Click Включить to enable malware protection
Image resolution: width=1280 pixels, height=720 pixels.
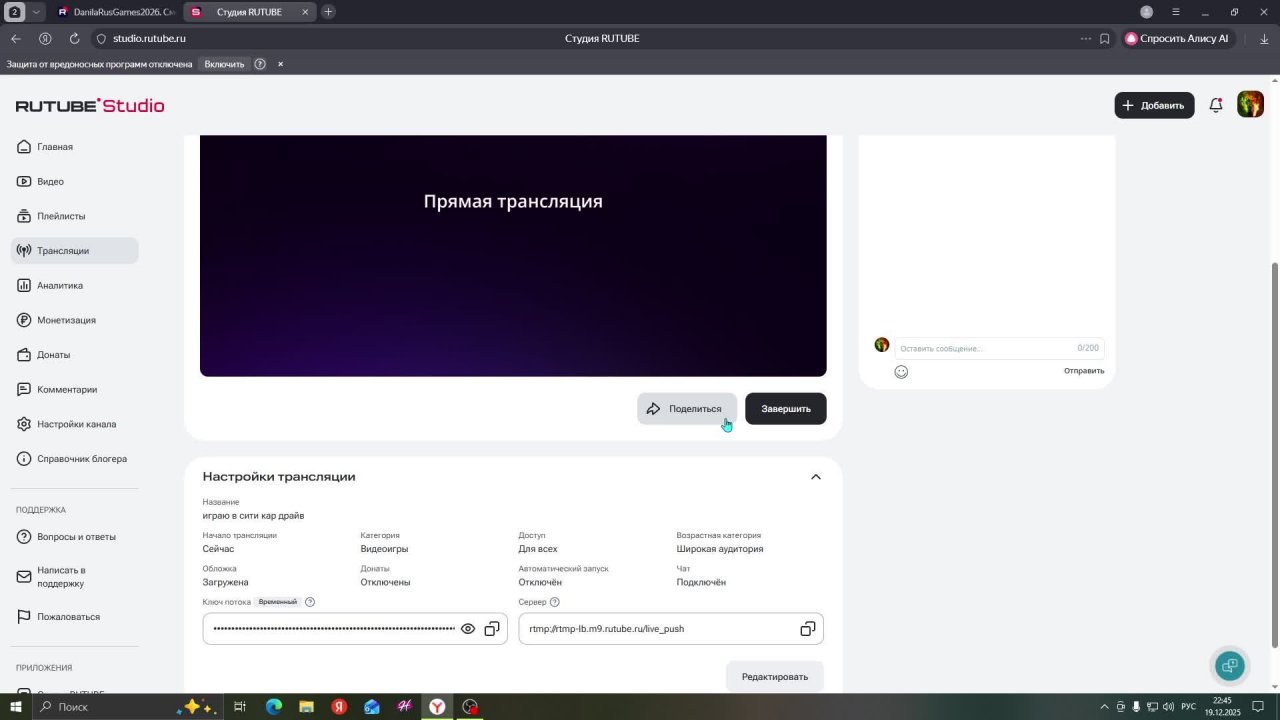[x=224, y=64]
